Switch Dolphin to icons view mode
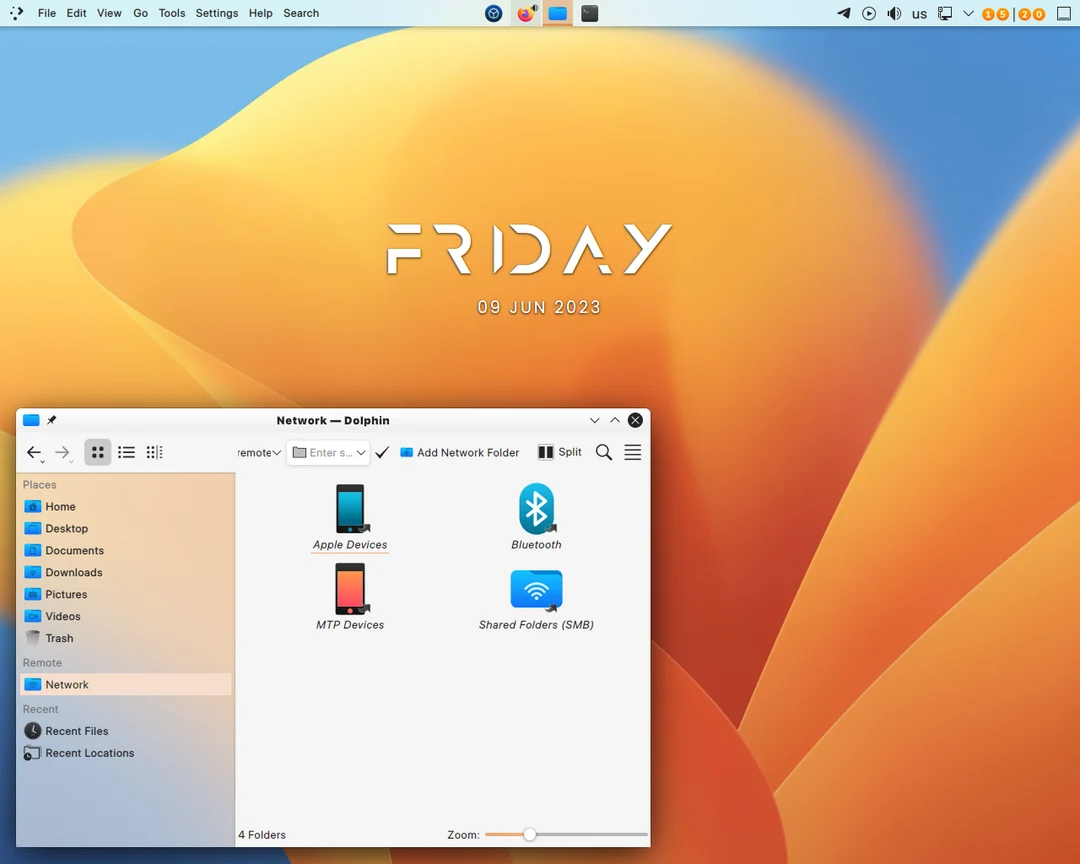Image resolution: width=1080 pixels, height=864 pixels. coord(97,452)
